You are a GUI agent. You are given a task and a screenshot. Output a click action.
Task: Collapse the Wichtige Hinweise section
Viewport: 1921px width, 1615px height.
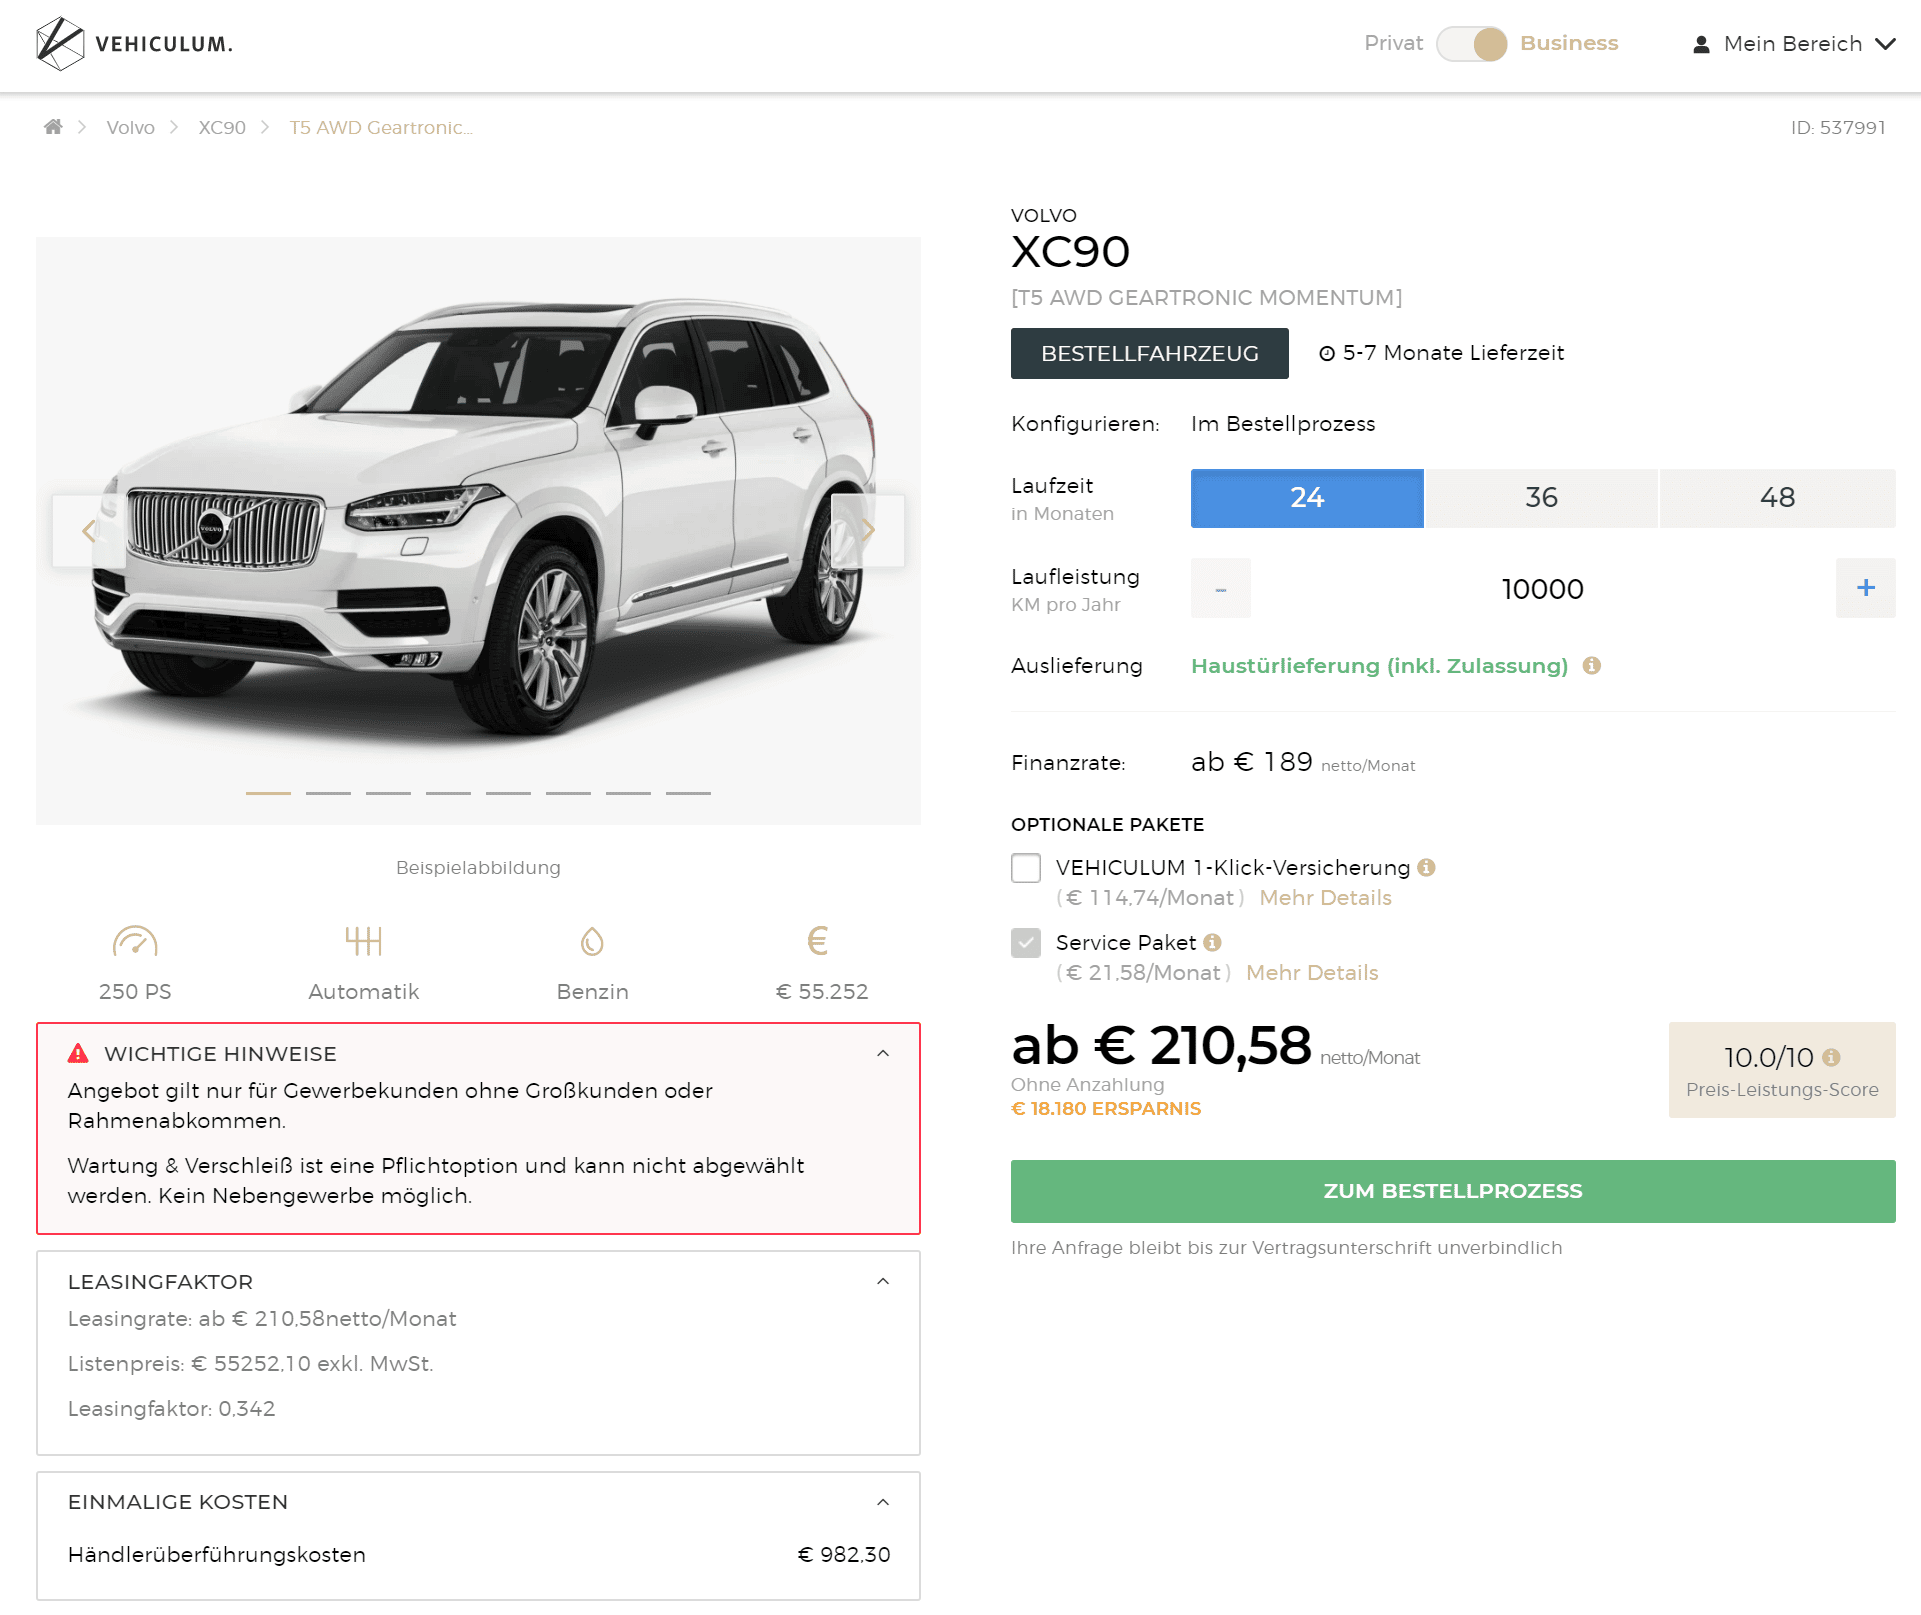coord(883,1053)
